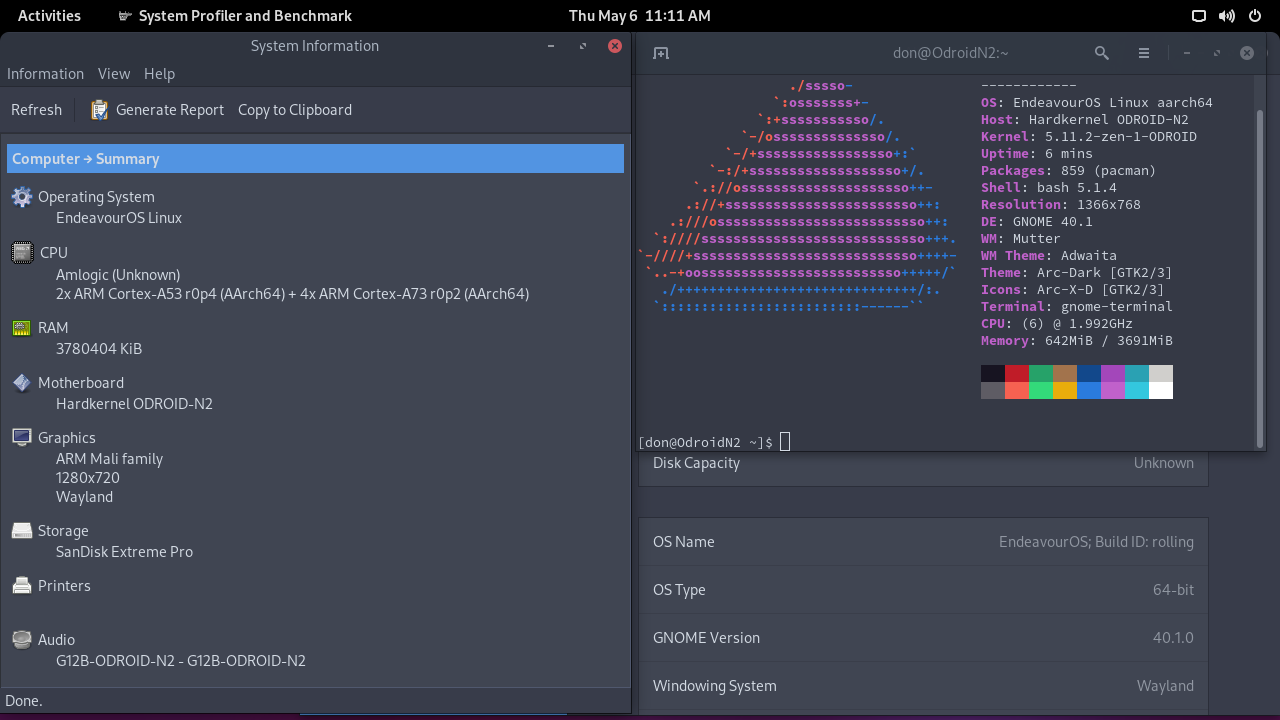Click the Amlogic (Unknown) entry
1280x720 pixels.
point(118,275)
